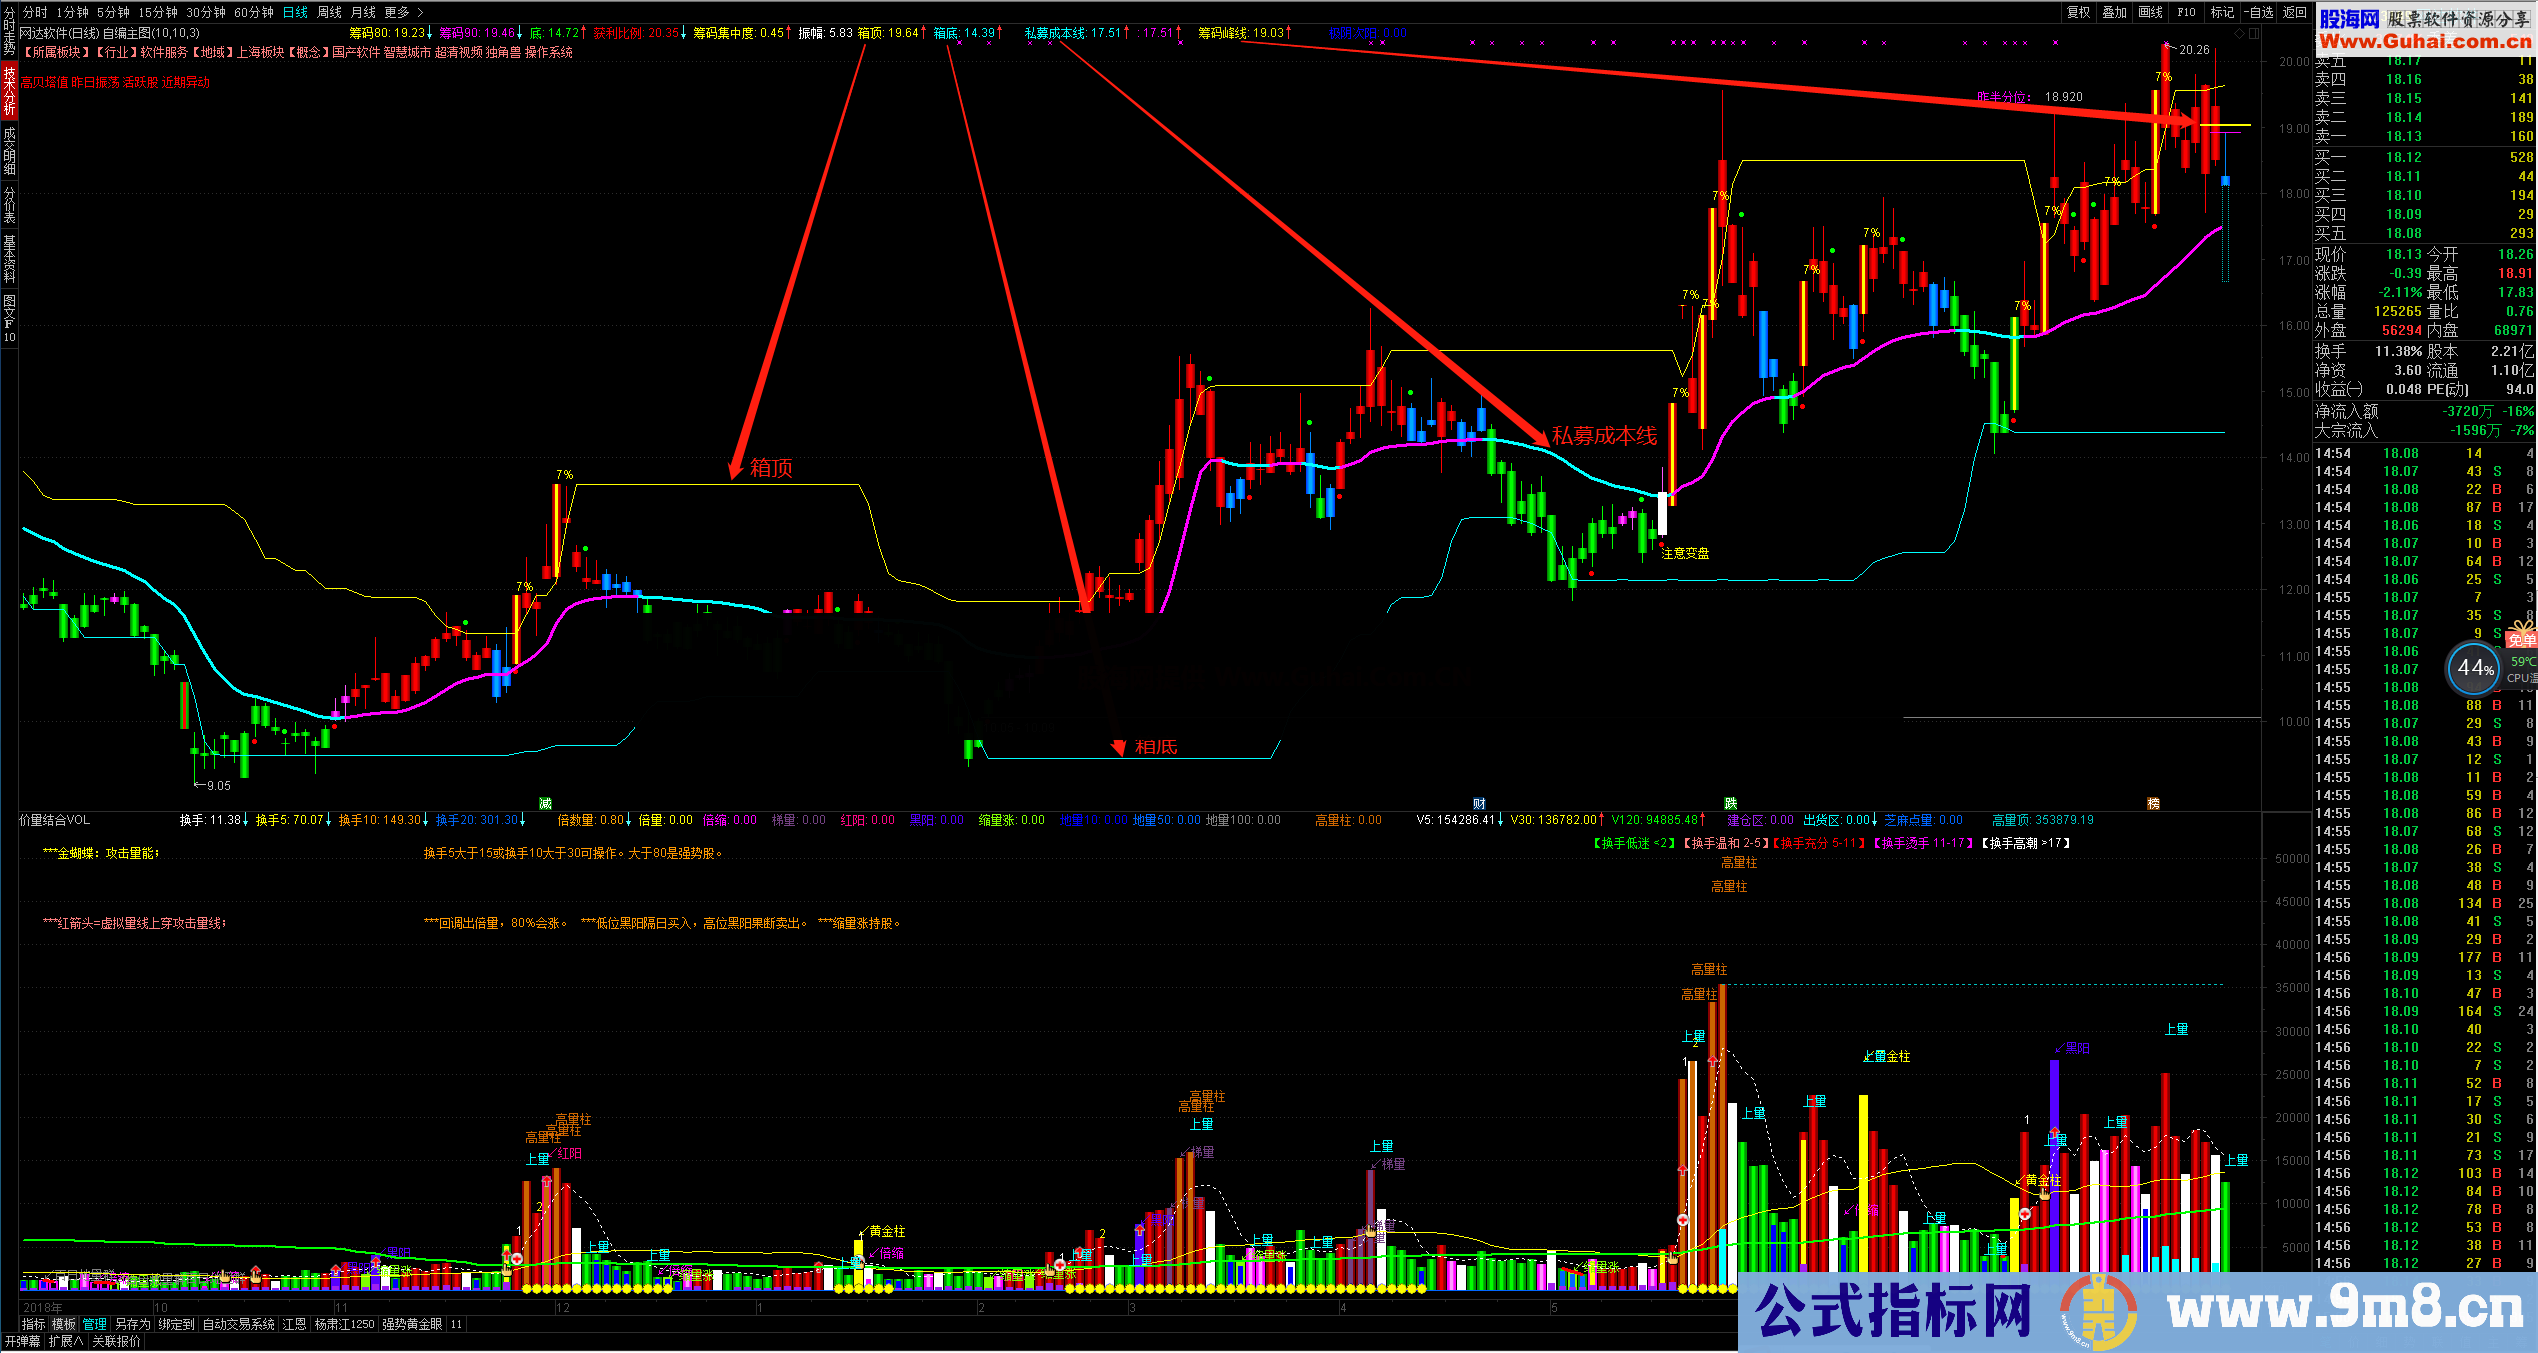Screen dimensions: 2538x1353
Task: Toggle 复权 price adjustment in the top toolbar
Action: (2079, 12)
